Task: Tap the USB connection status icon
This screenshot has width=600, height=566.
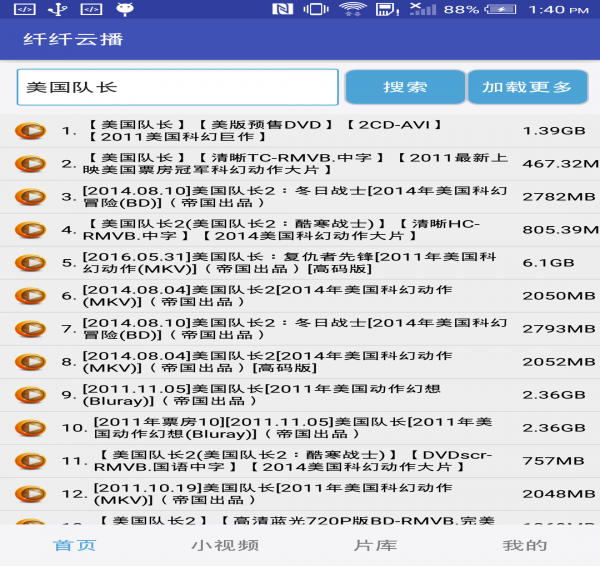Action: click(x=58, y=9)
